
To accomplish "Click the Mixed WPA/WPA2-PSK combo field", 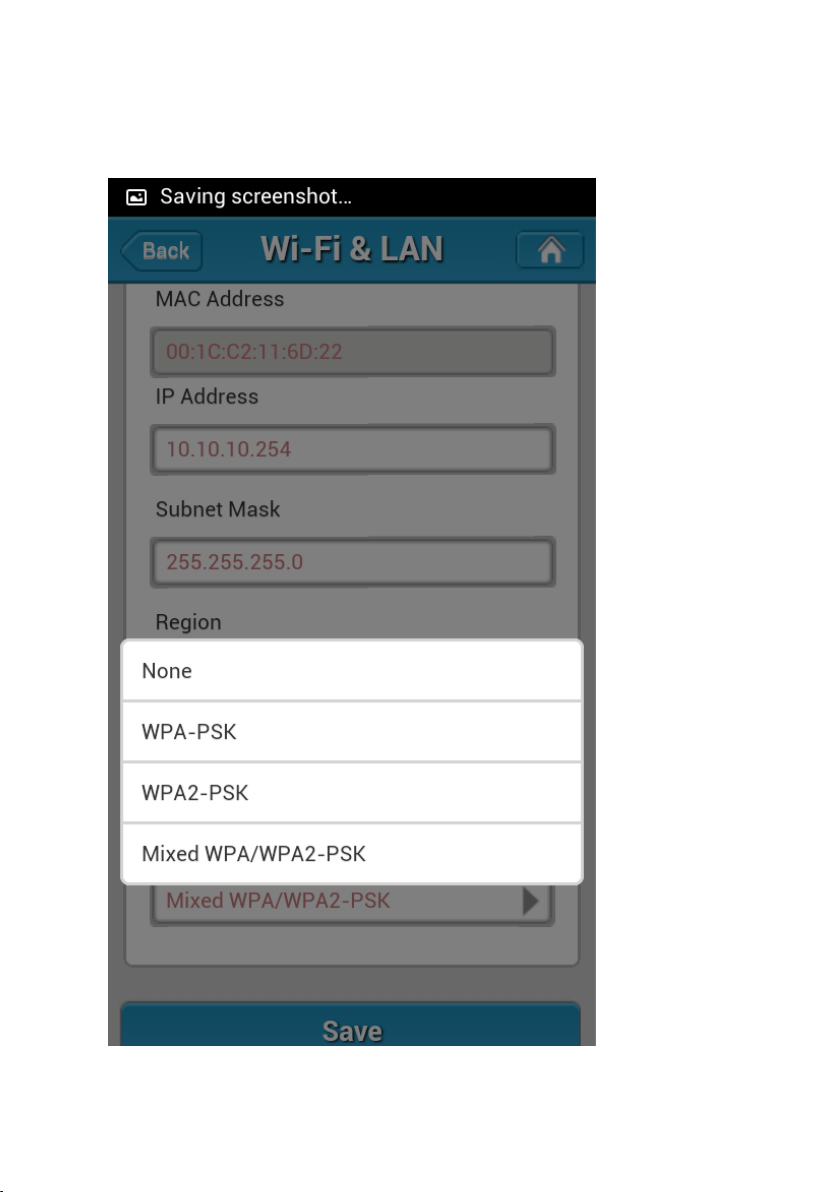I will click(352, 903).
